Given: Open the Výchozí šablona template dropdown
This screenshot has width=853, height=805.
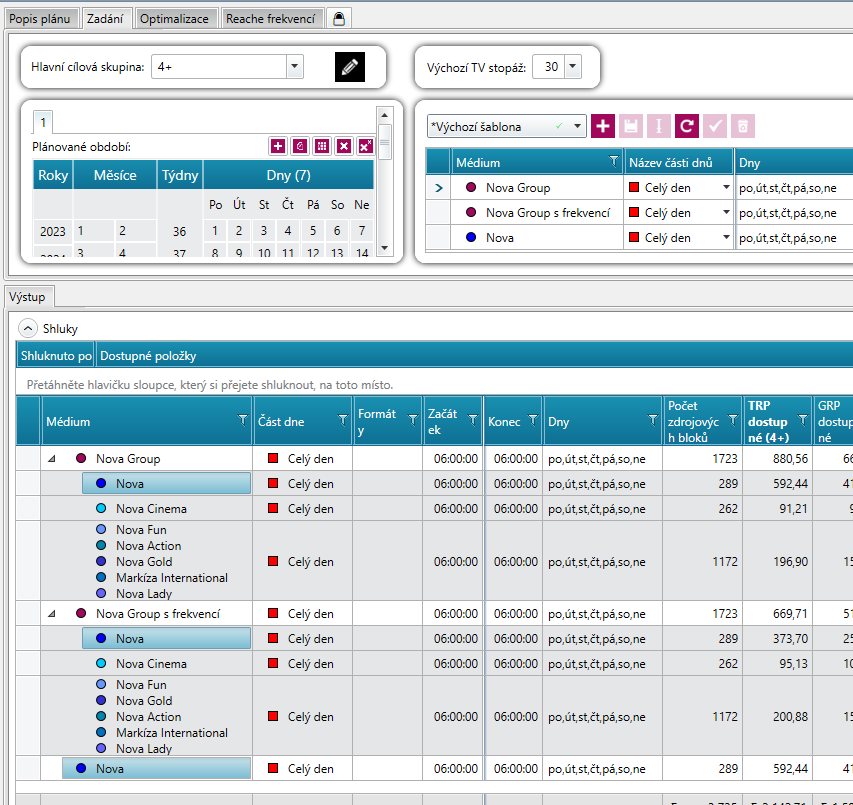Looking at the screenshot, I should point(577,127).
